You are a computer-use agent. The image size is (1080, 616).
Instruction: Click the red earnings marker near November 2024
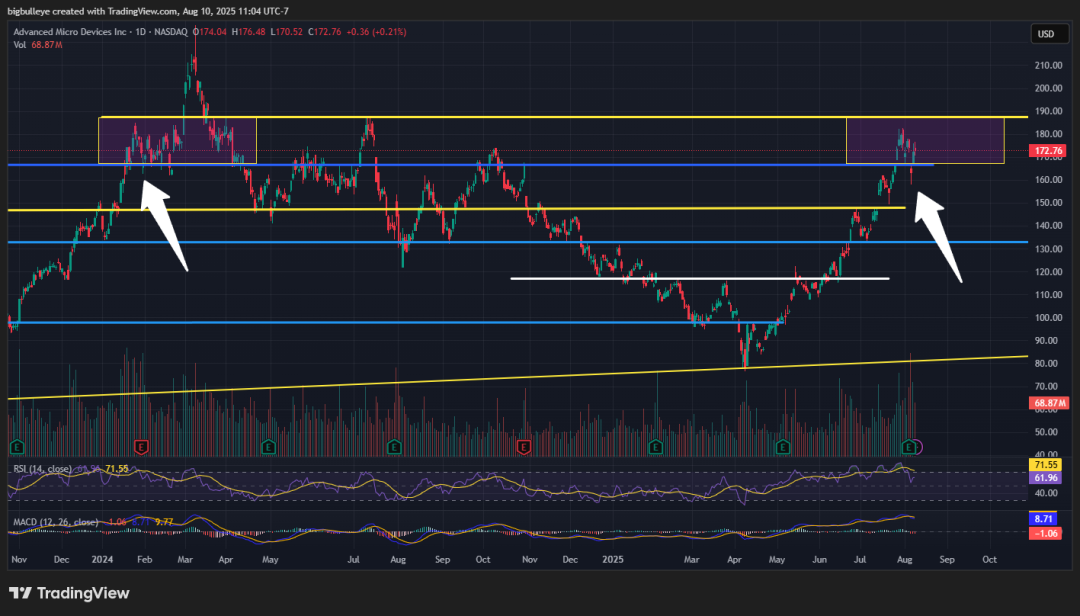pyautogui.click(x=523, y=447)
